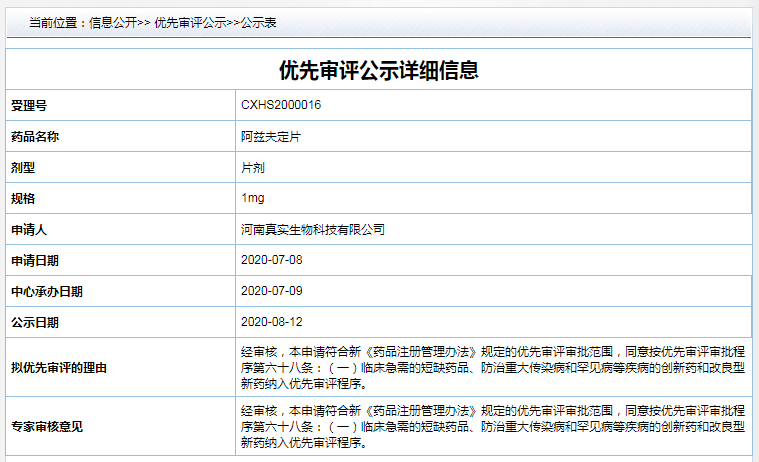Click the paragraph beside 拟优先审评的理由

(493, 368)
